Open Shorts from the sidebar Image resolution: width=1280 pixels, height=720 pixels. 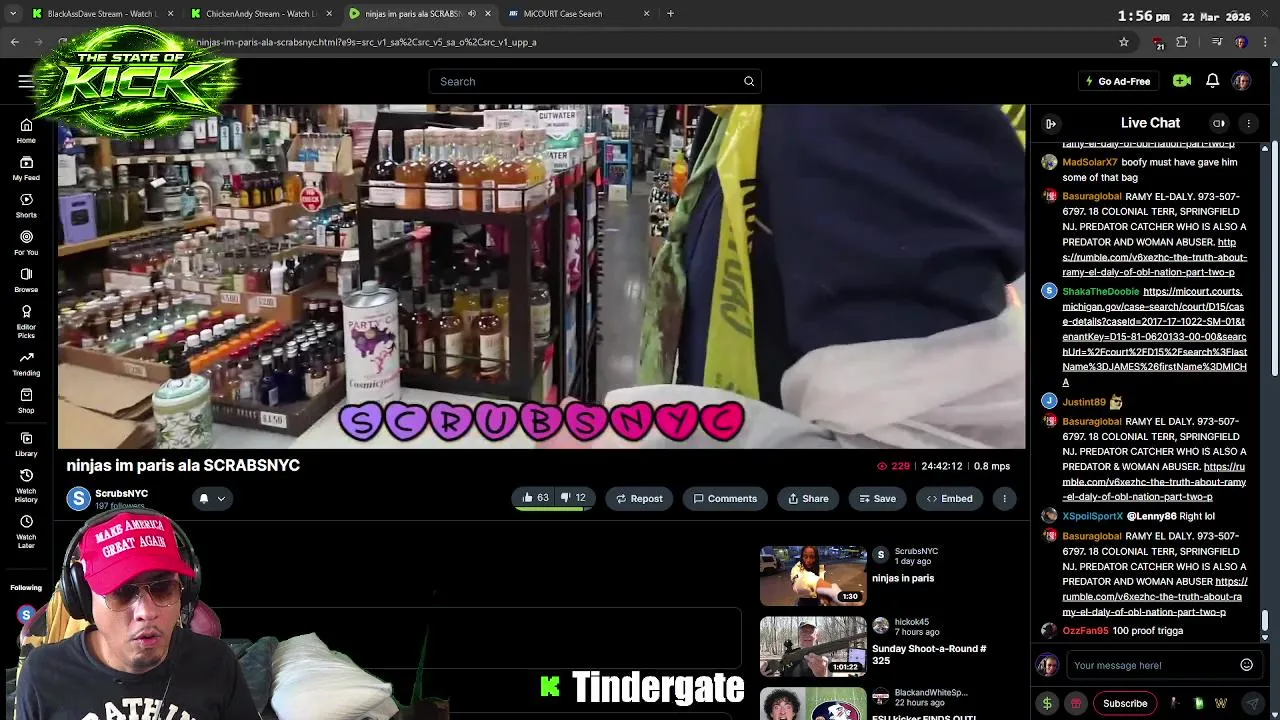point(26,205)
